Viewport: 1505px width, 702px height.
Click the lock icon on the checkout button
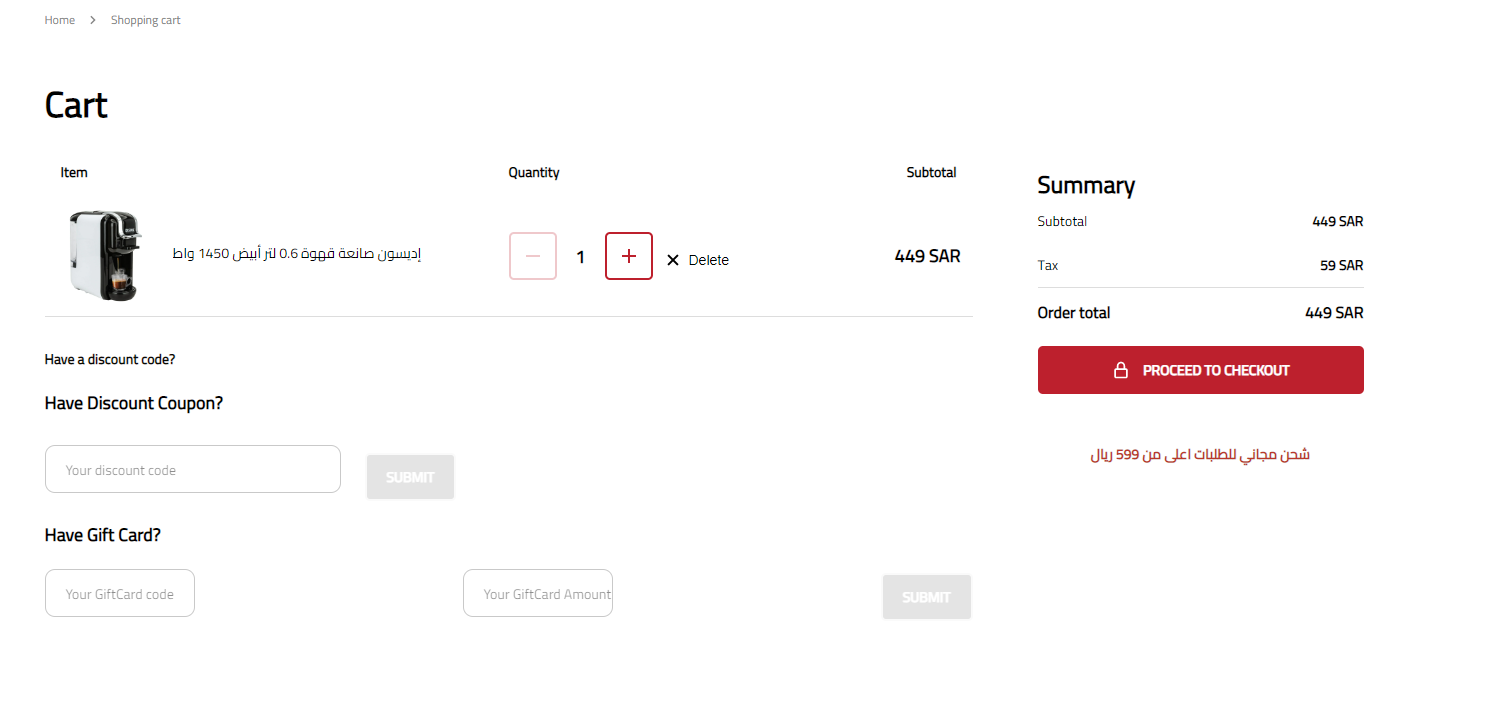pyautogui.click(x=1121, y=370)
